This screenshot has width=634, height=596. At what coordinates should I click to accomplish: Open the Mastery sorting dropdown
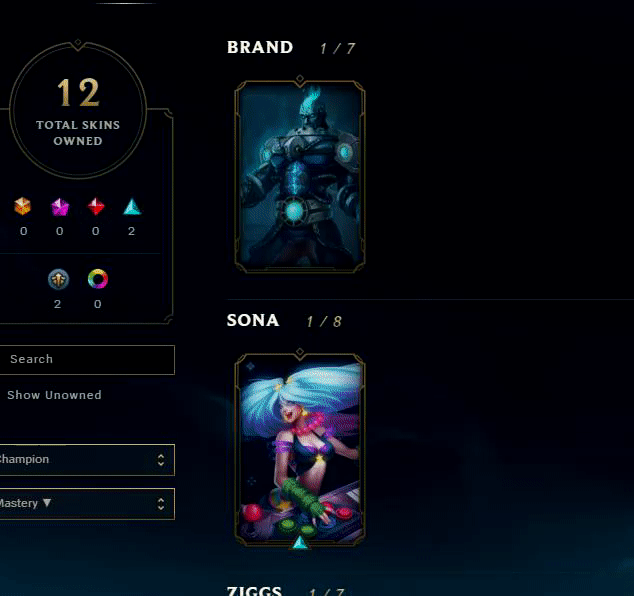coord(87,504)
